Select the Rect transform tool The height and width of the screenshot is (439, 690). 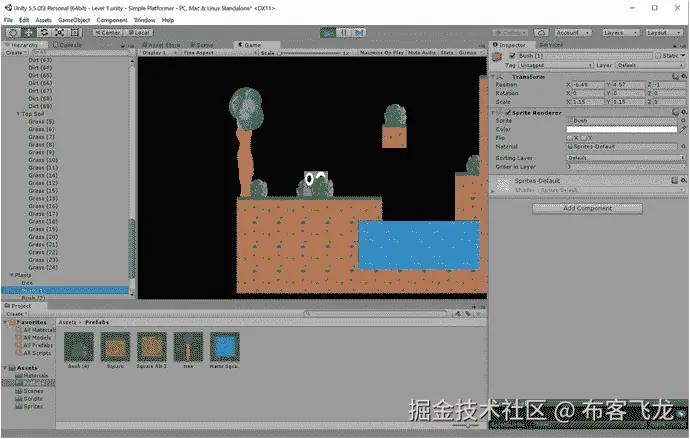tap(75, 33)
